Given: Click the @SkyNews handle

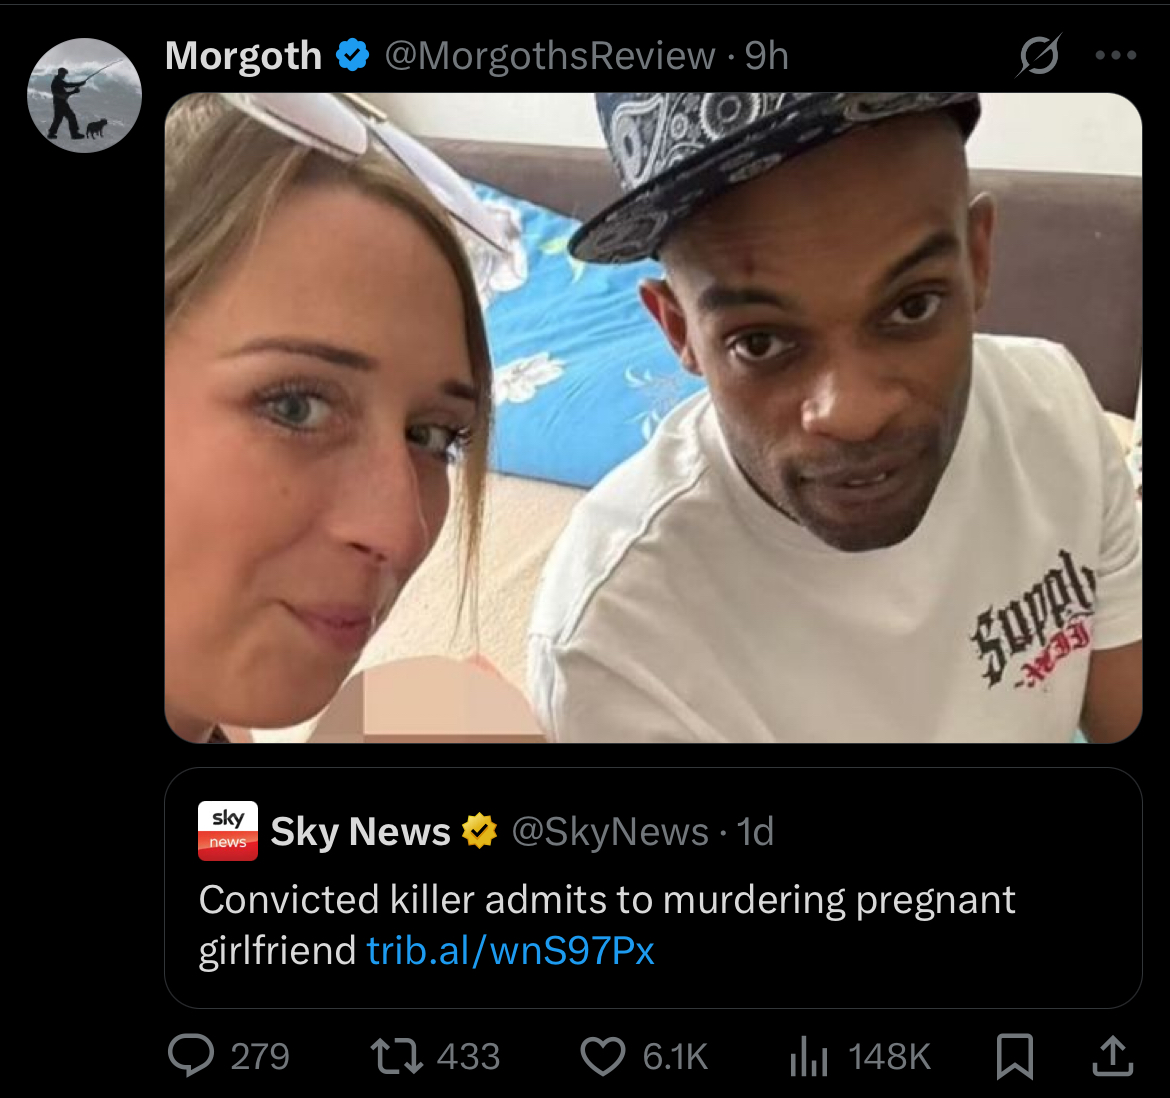Looking at the screenshot, I should tap(610, 832).
